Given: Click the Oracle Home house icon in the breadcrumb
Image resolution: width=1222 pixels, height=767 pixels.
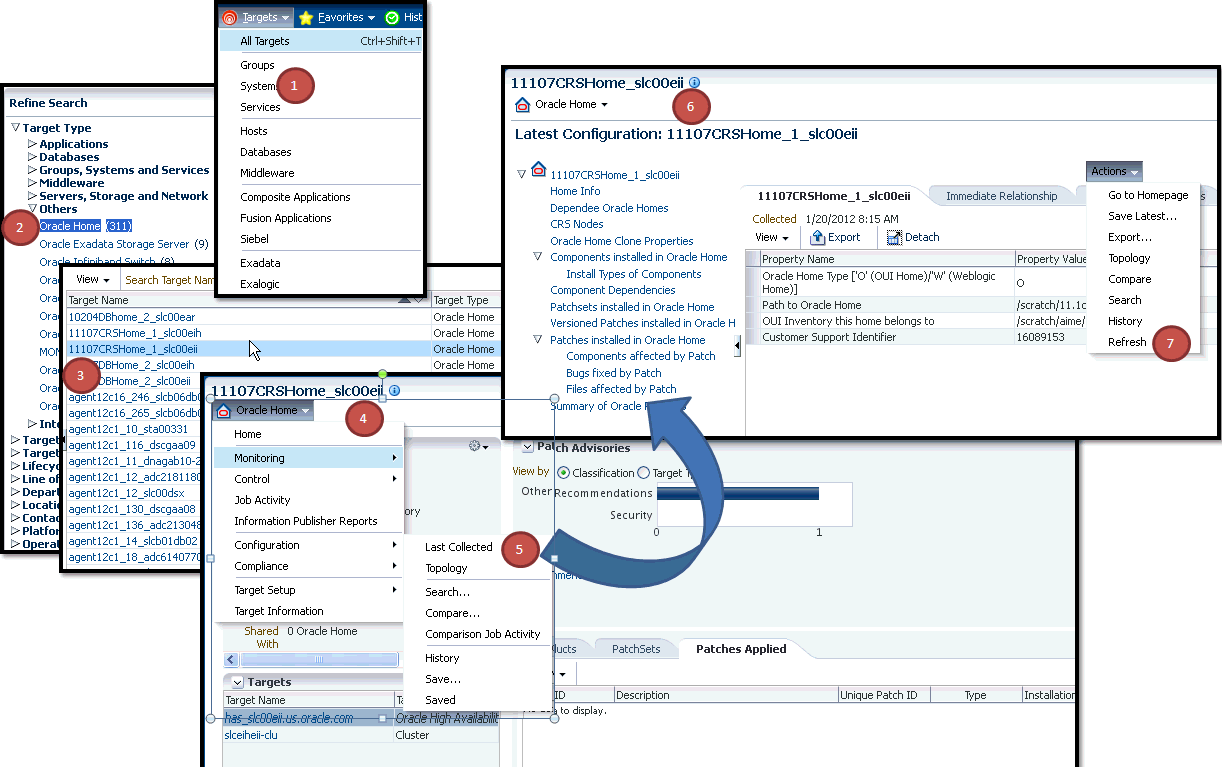Looking at the screenshot, I should pyautogui.click(x=522, y=104).
